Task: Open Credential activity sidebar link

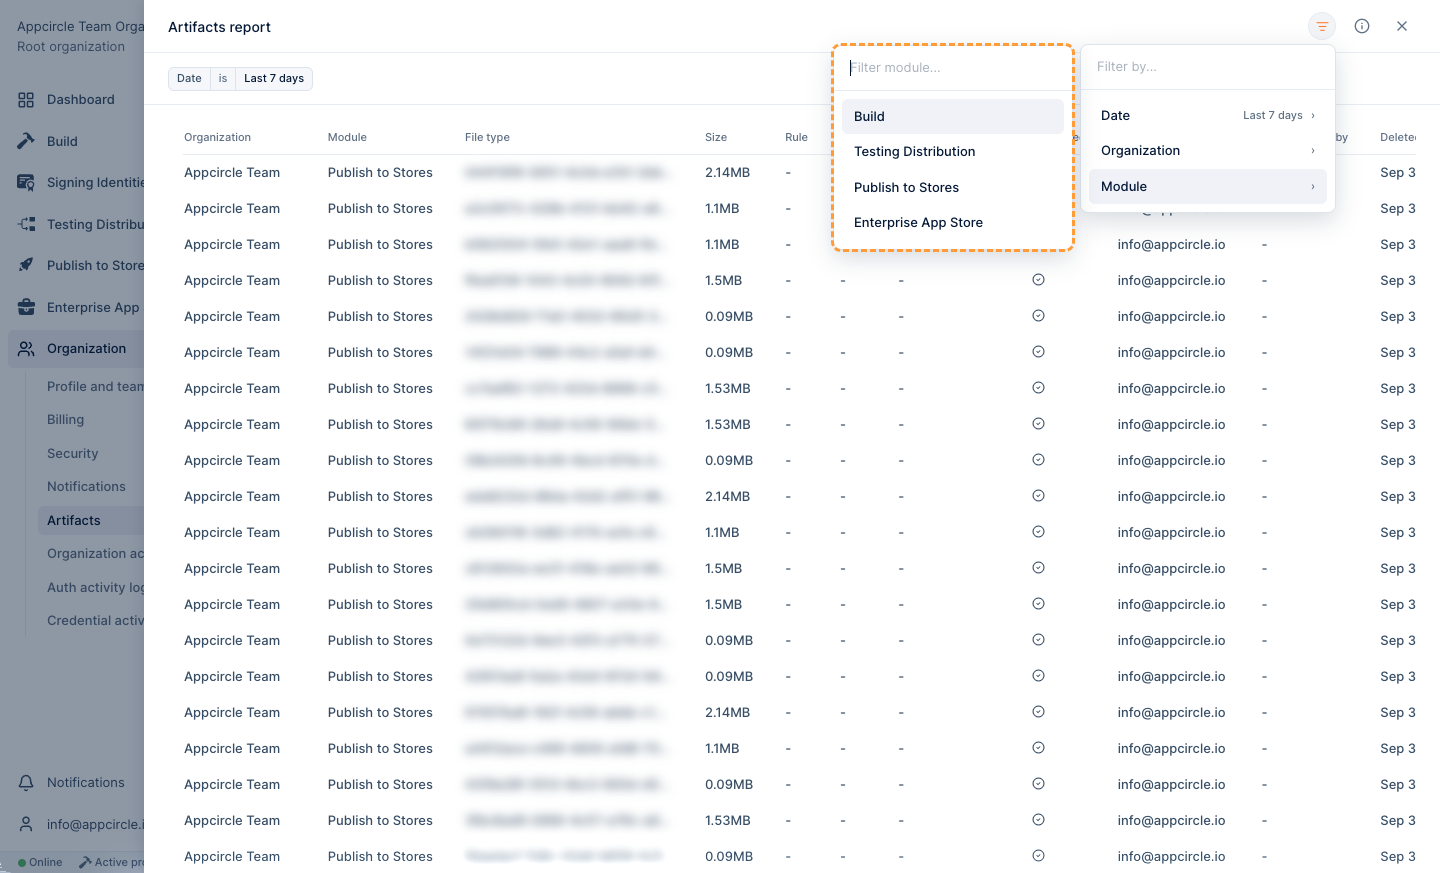Action: tap(95, 621)
